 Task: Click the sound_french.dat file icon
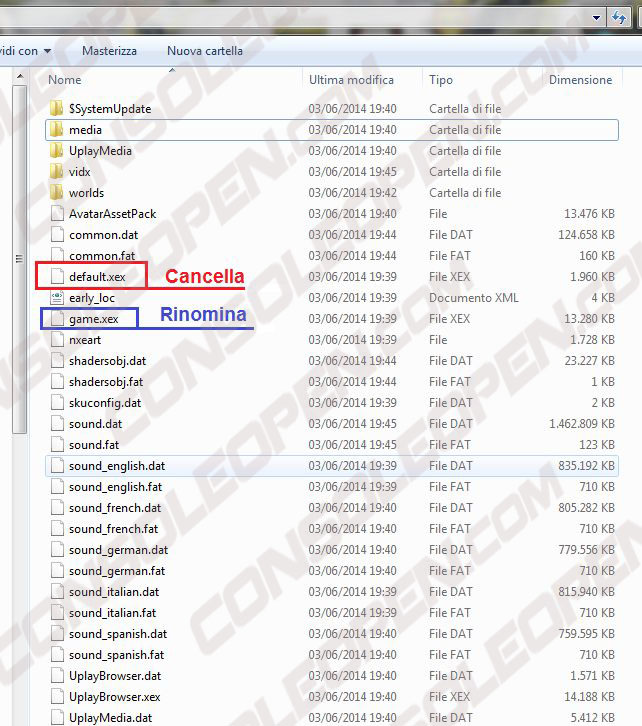57,507
